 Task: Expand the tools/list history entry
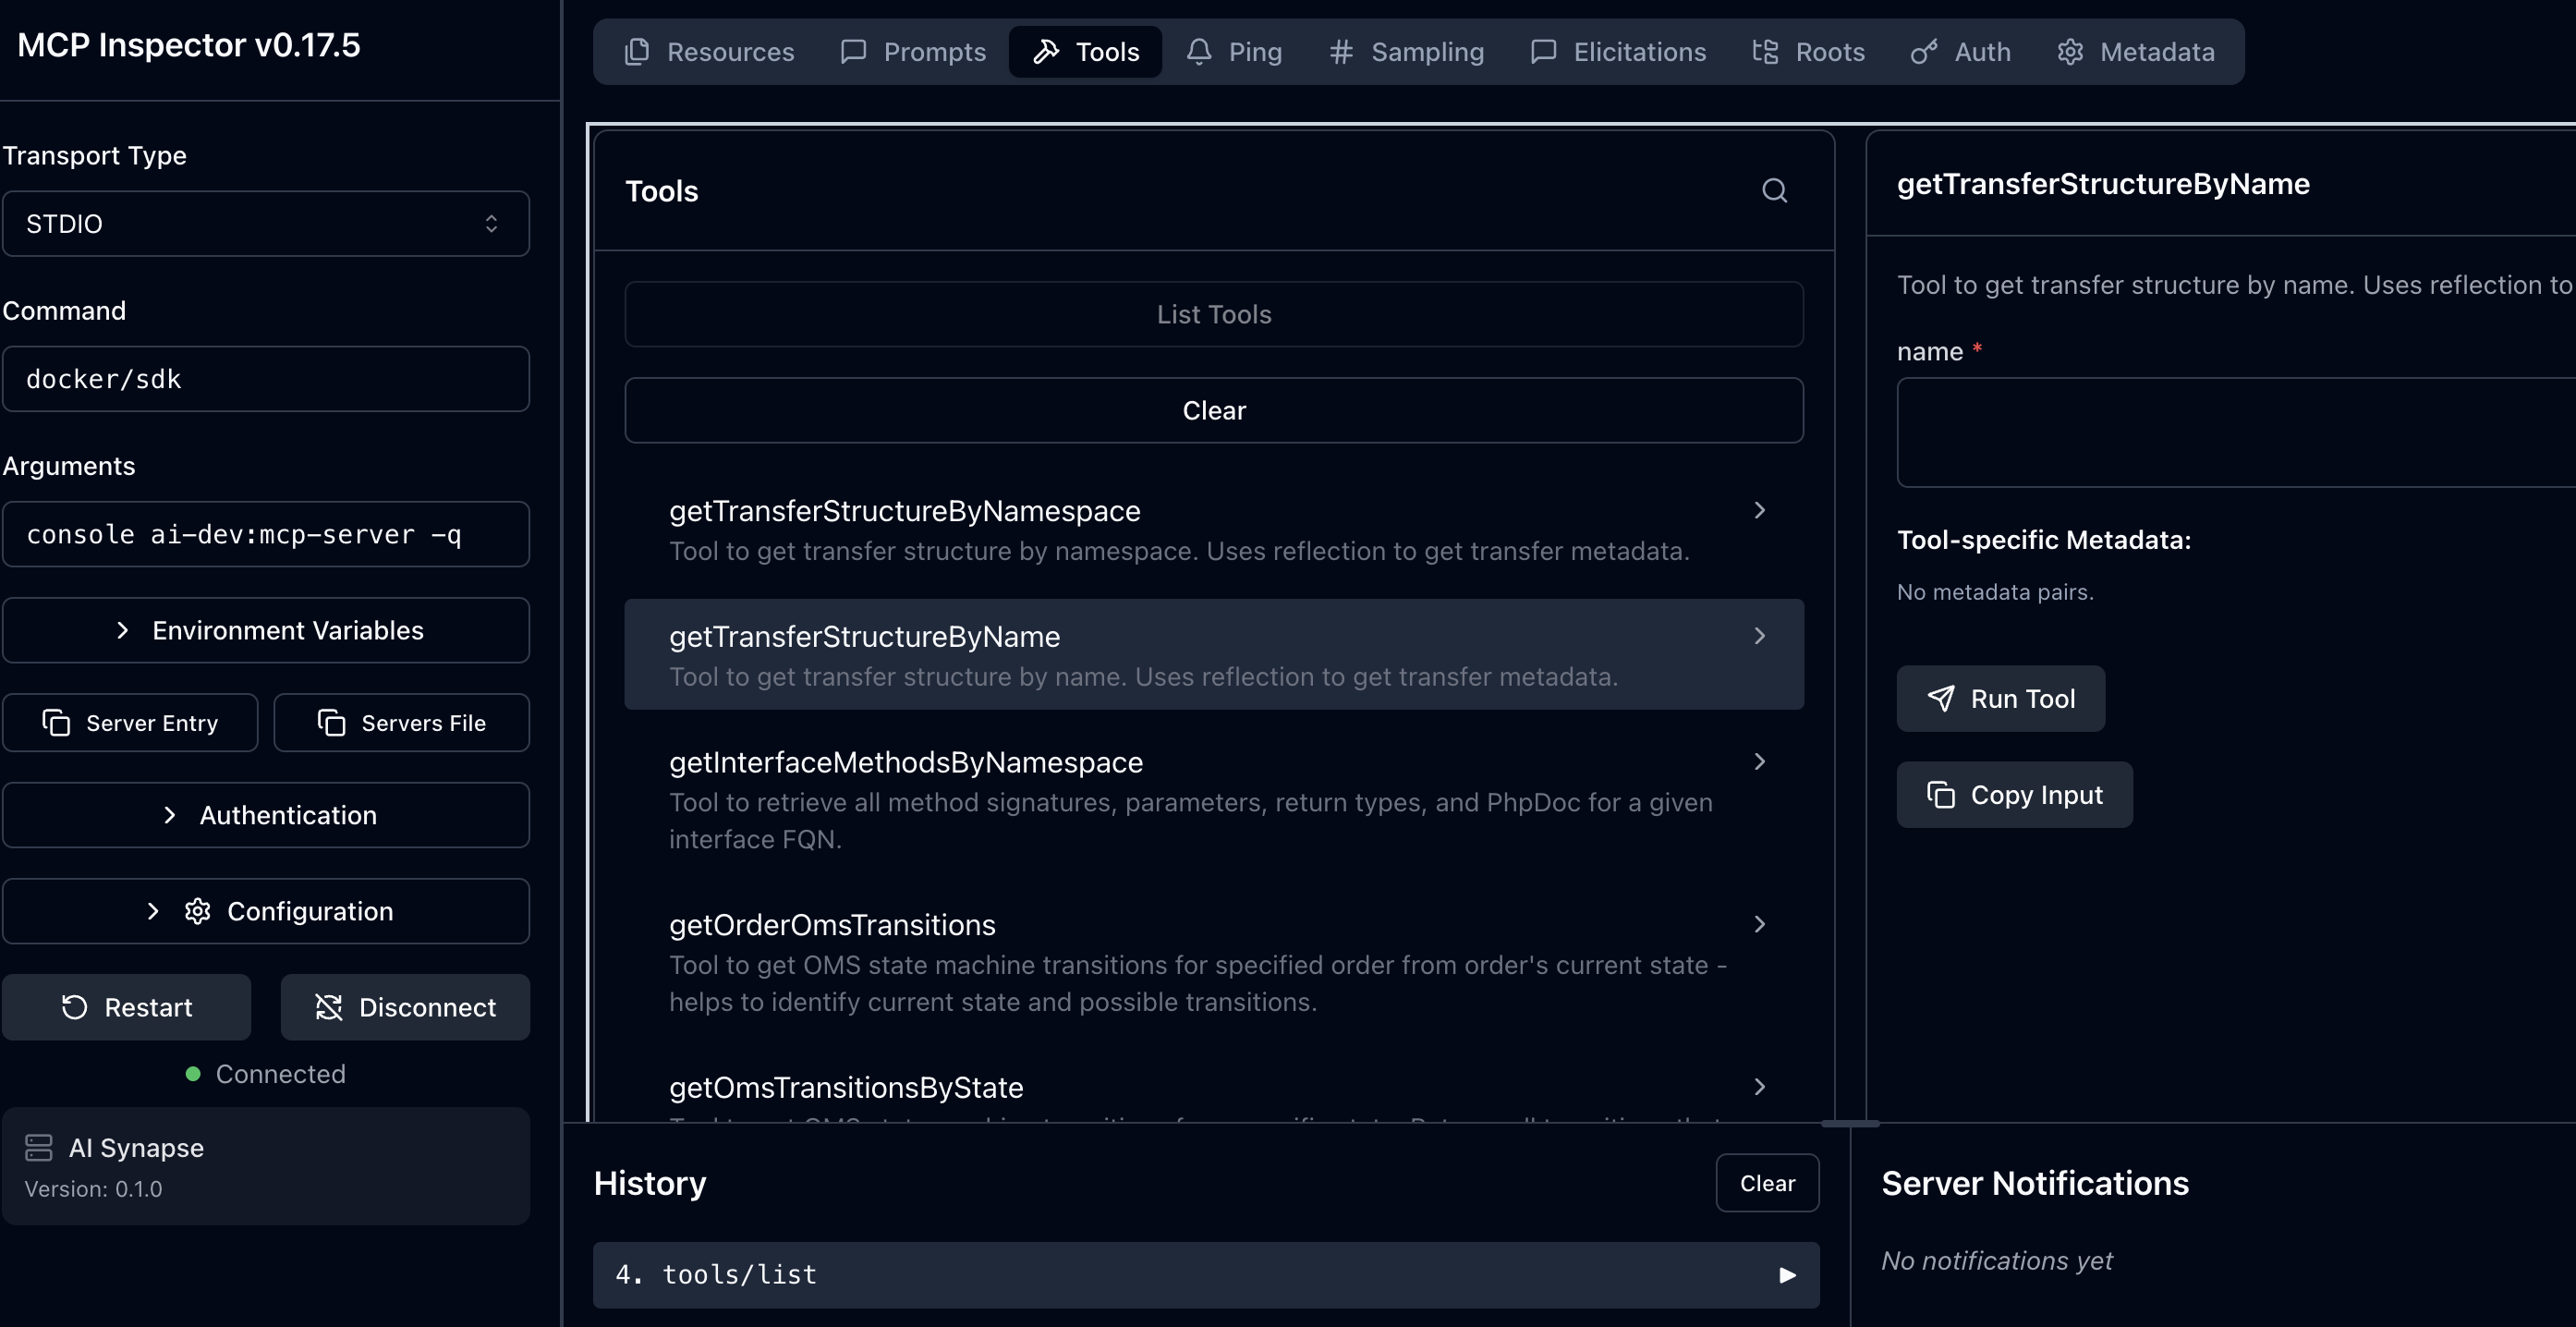click(x=1205, y=1275)
